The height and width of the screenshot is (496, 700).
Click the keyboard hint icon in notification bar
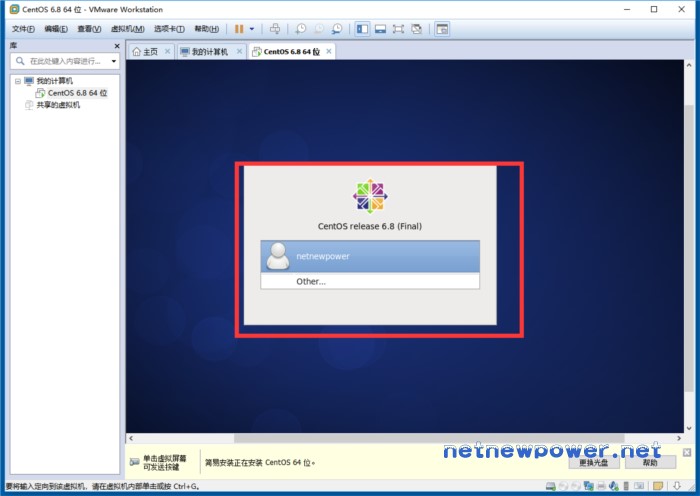(x=134, y=462)
